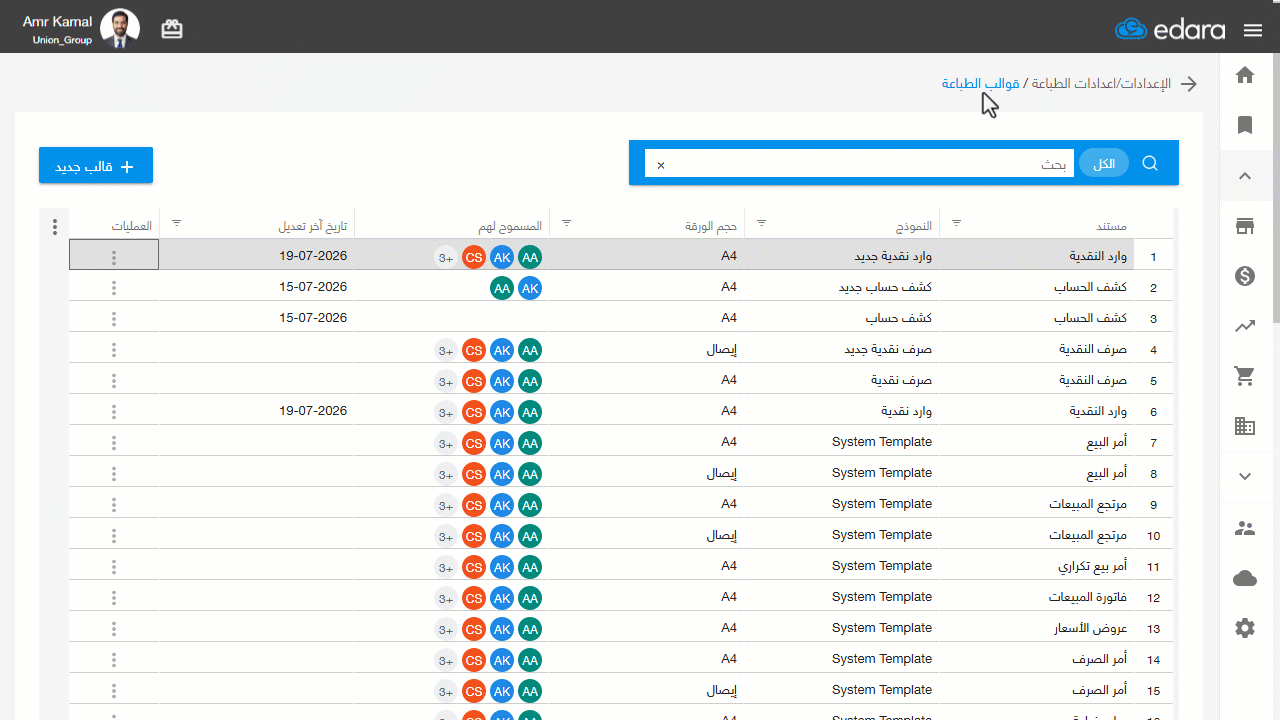Open the store module in sidebar
The height and width of the screenshot is (720, 1280).
[1245, 226]
